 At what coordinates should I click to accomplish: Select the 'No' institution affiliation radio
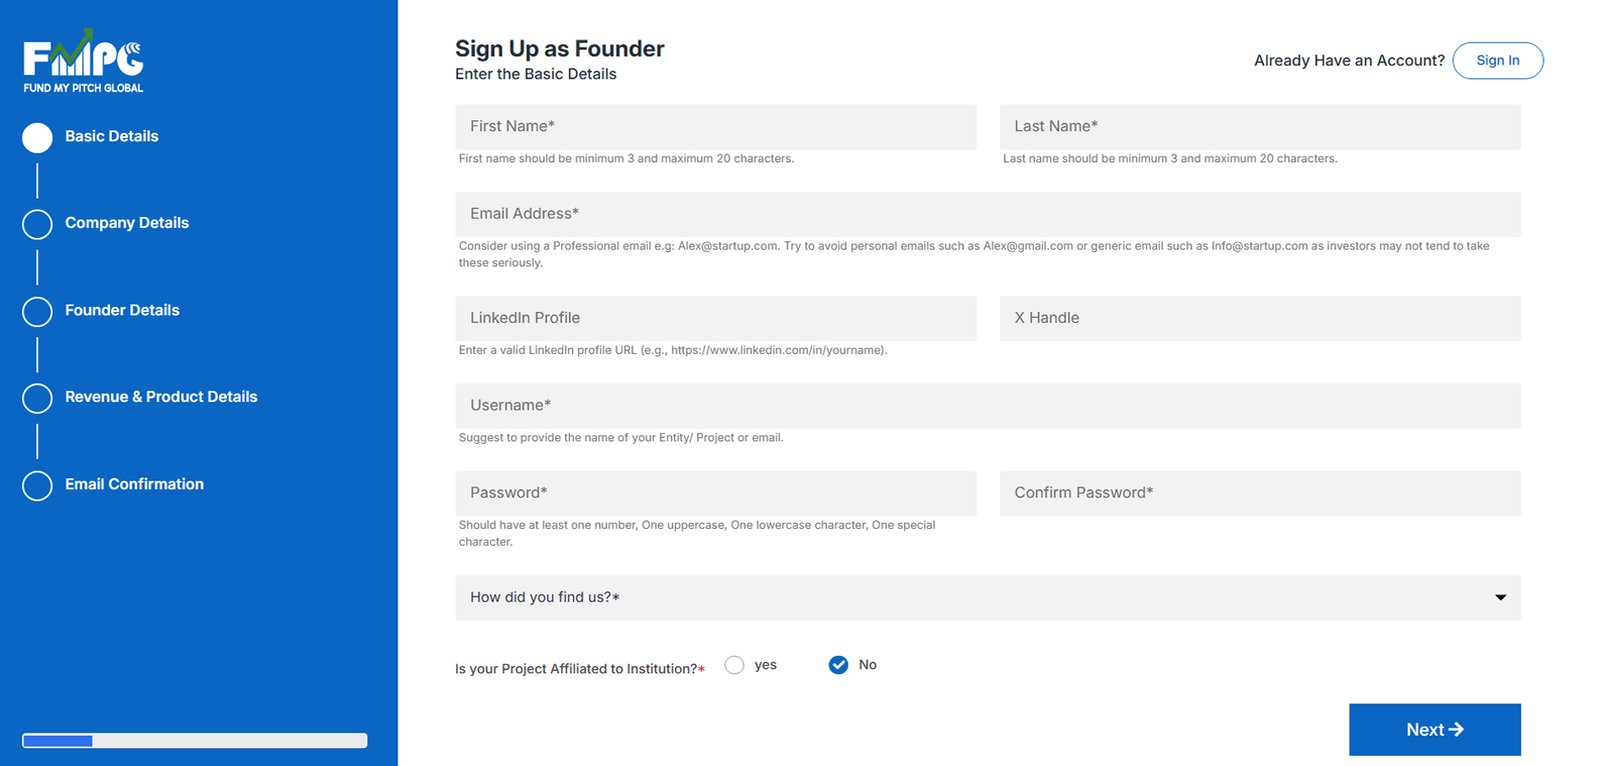click(838, 665)
